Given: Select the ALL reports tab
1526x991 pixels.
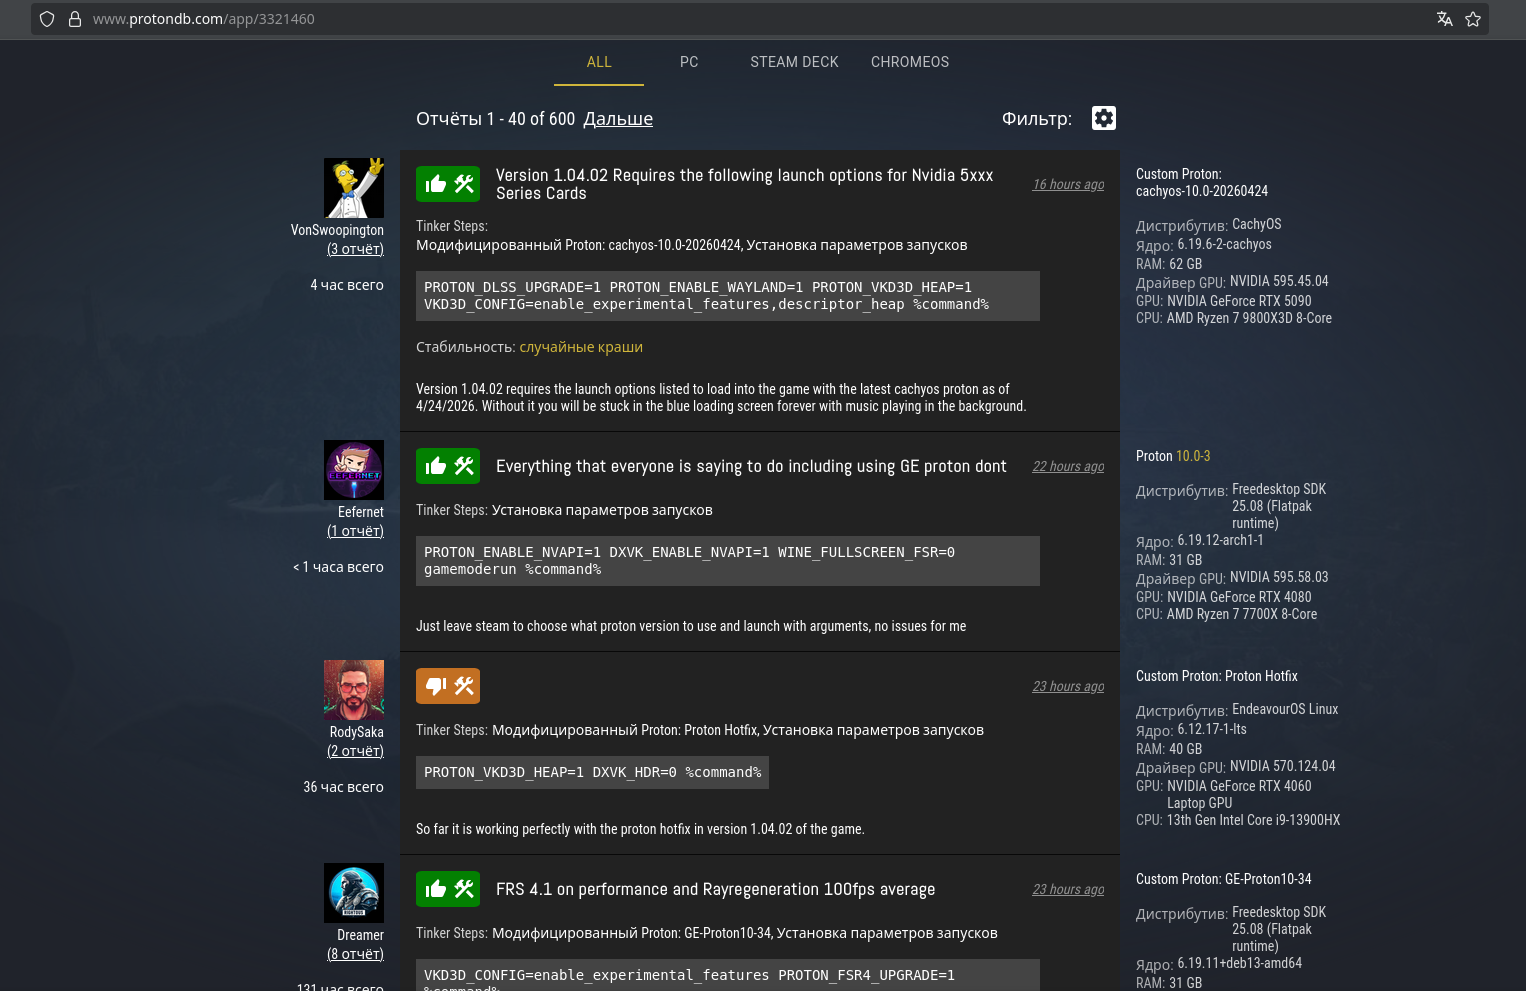Looking at the screenshot, I should coord(599,62).
